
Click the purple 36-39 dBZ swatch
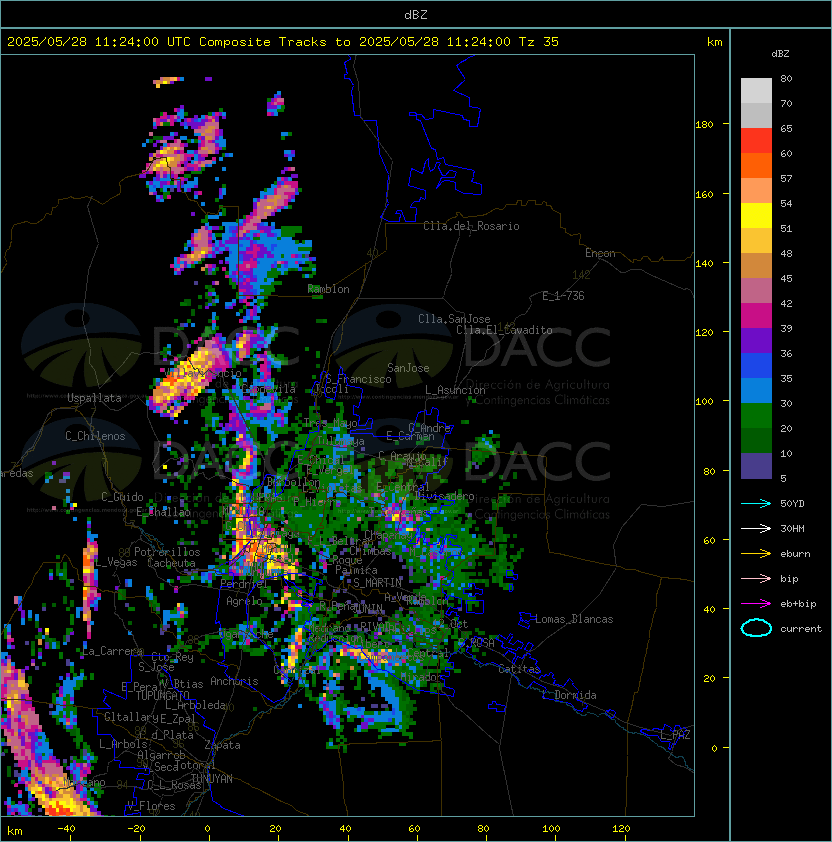coord(756,340)
